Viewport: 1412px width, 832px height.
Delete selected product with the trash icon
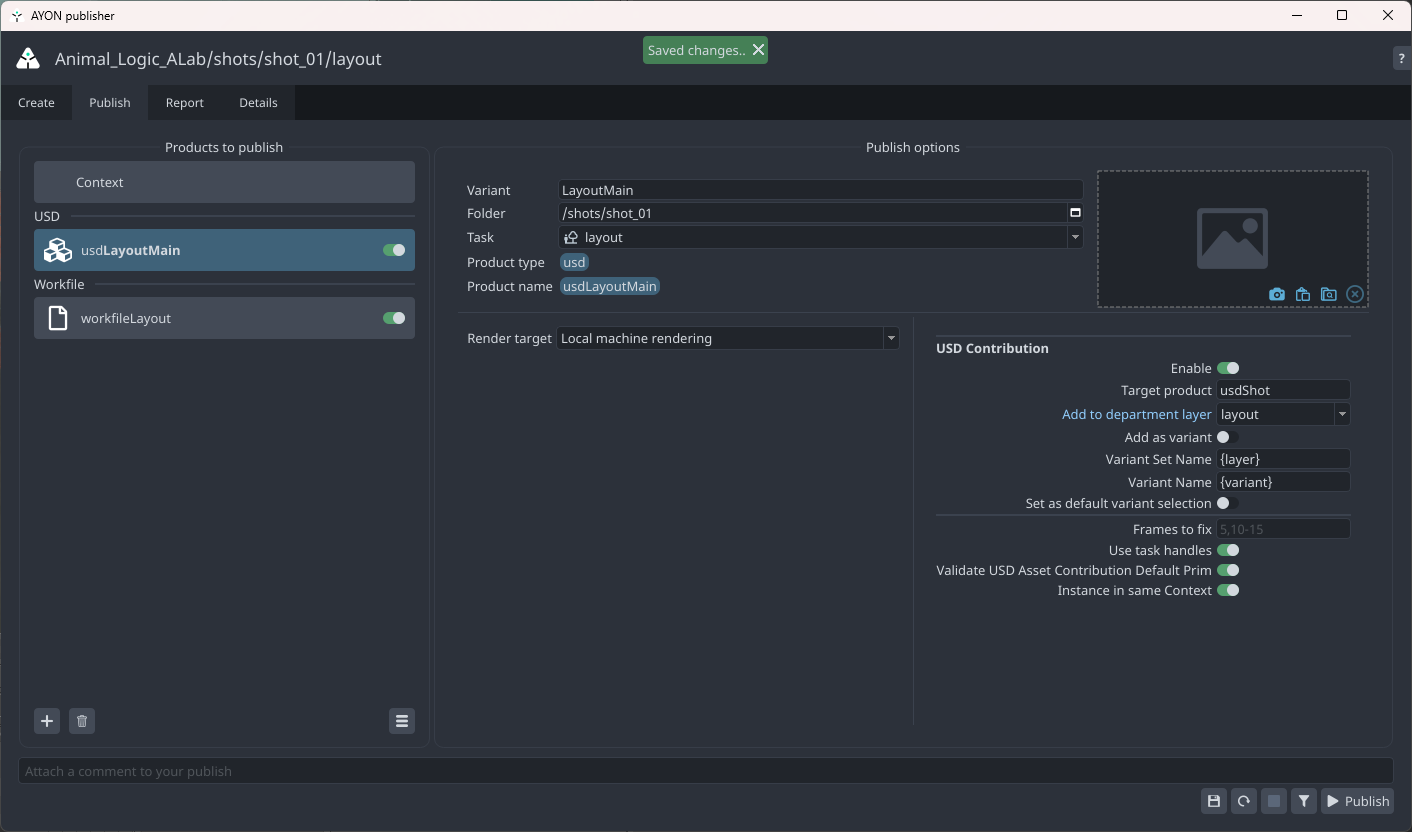click(x=82, y=721)
